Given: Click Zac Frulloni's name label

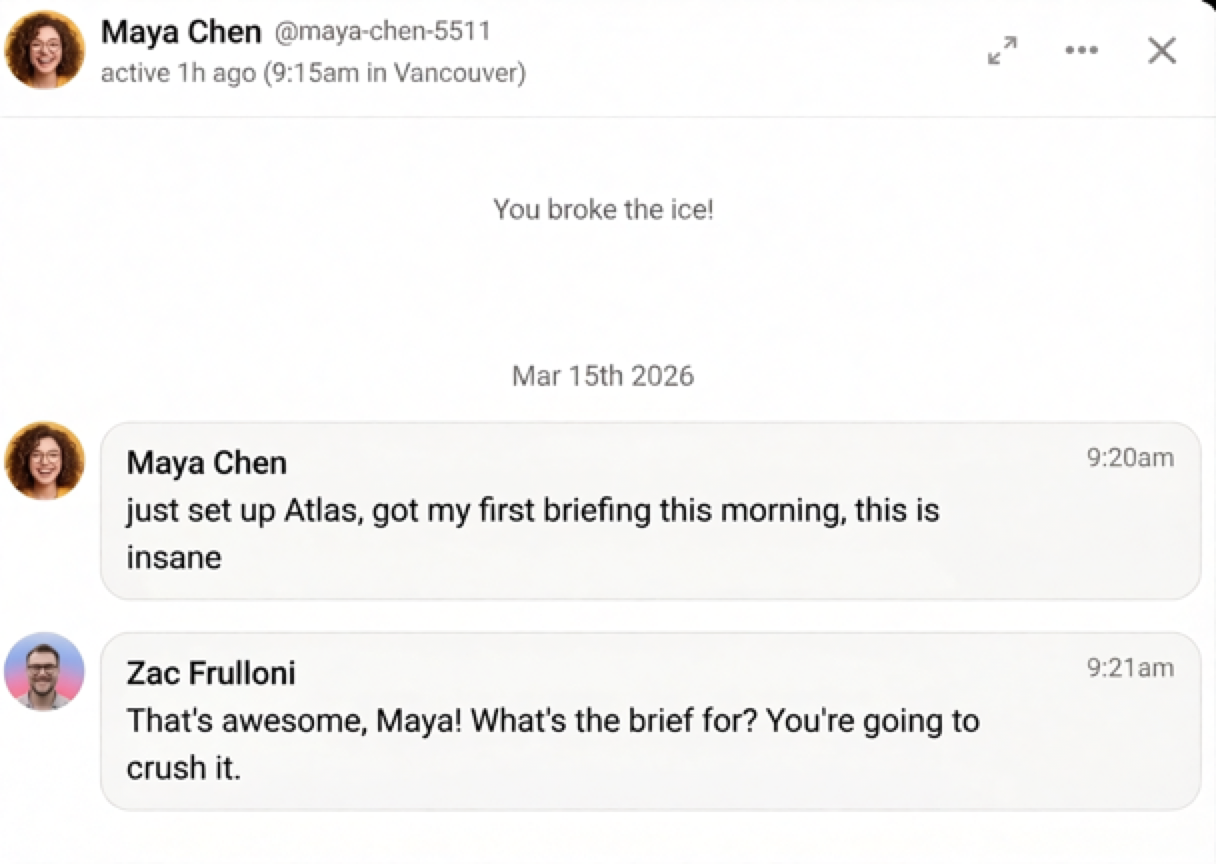Looking at the screenshot, I should [x=210, y=673].
